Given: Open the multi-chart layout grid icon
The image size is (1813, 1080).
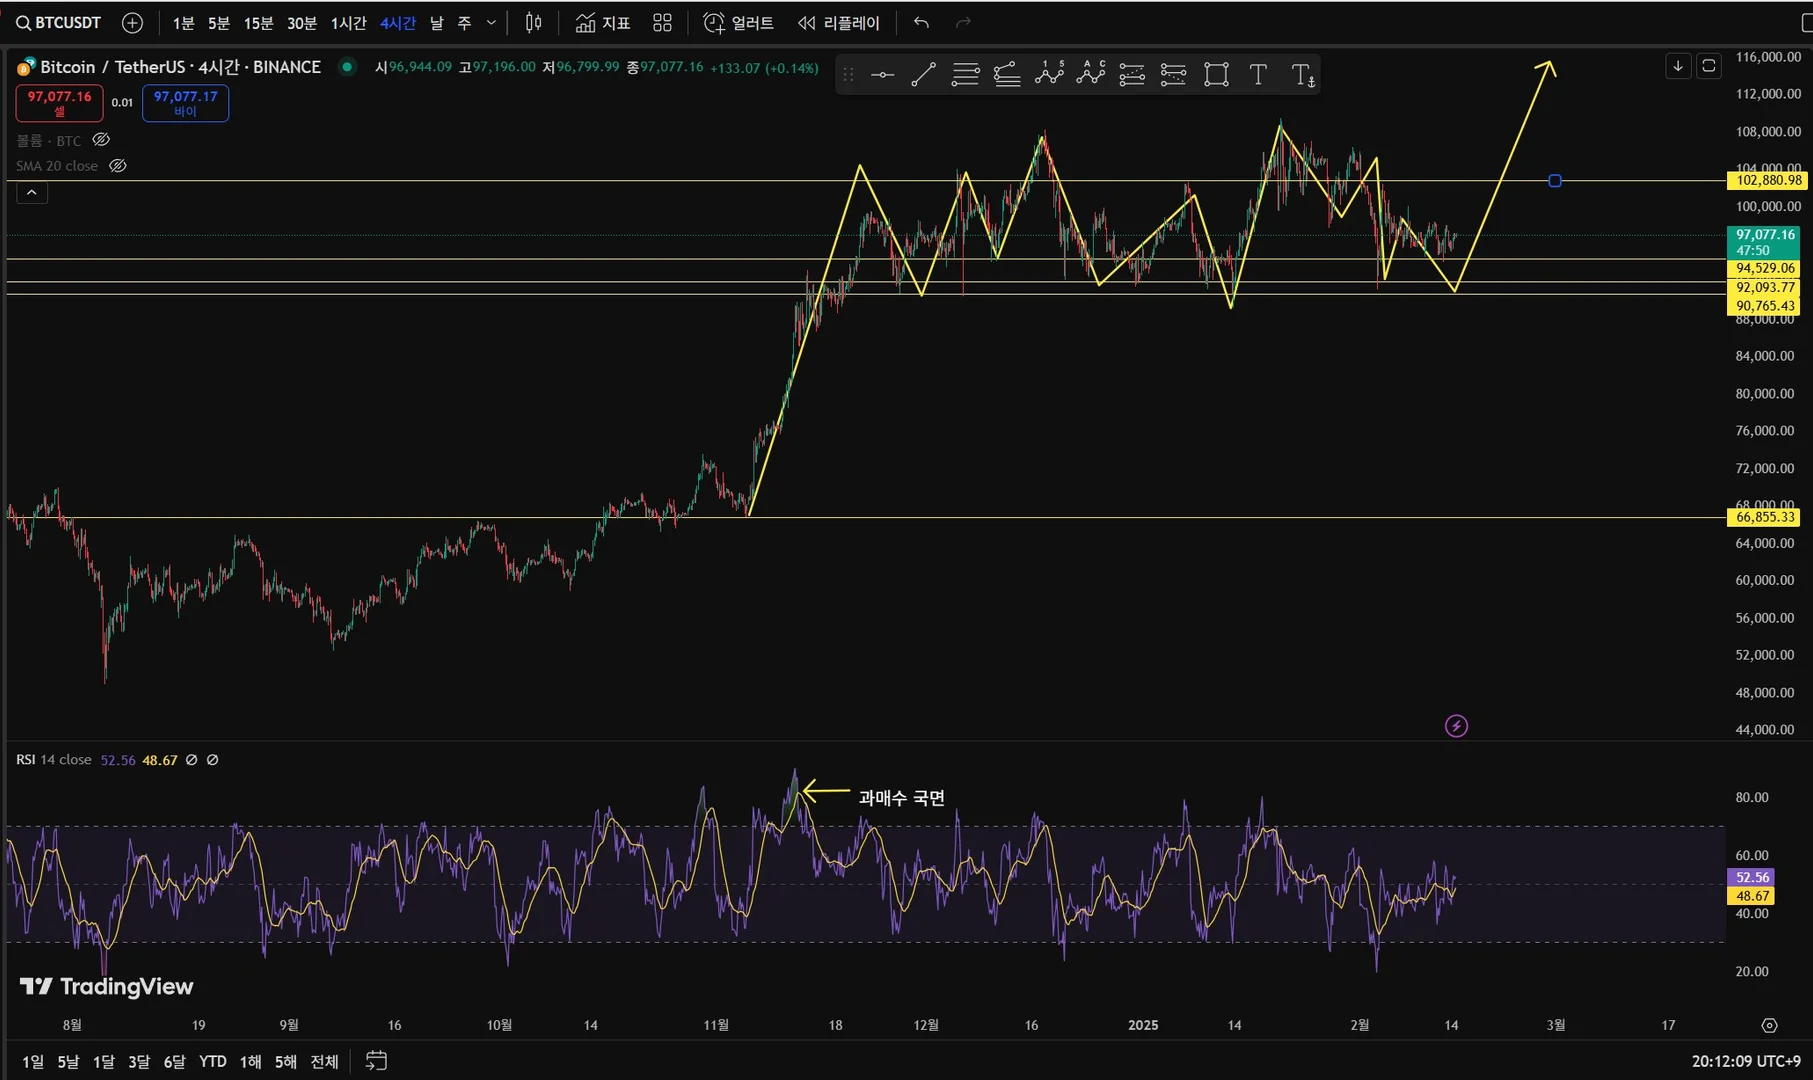Looking at the screenshot, I should click(662, 23).
